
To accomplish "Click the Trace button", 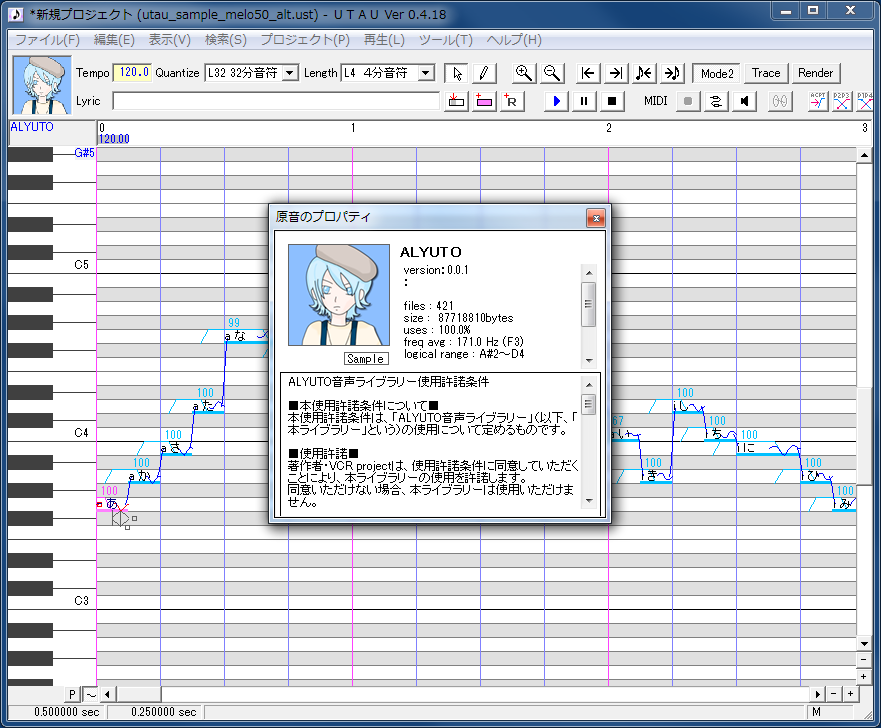I will coord(766,73).
